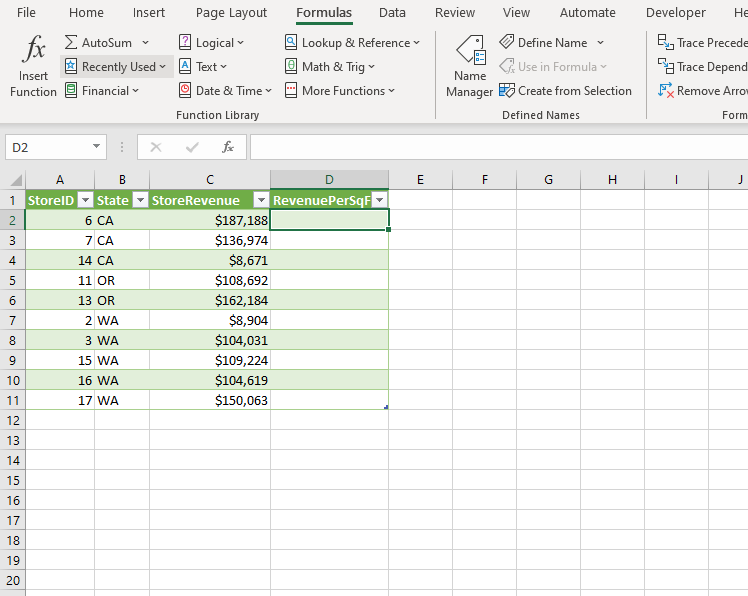Select cell with revenue $8,671

(x=210, y=260)
